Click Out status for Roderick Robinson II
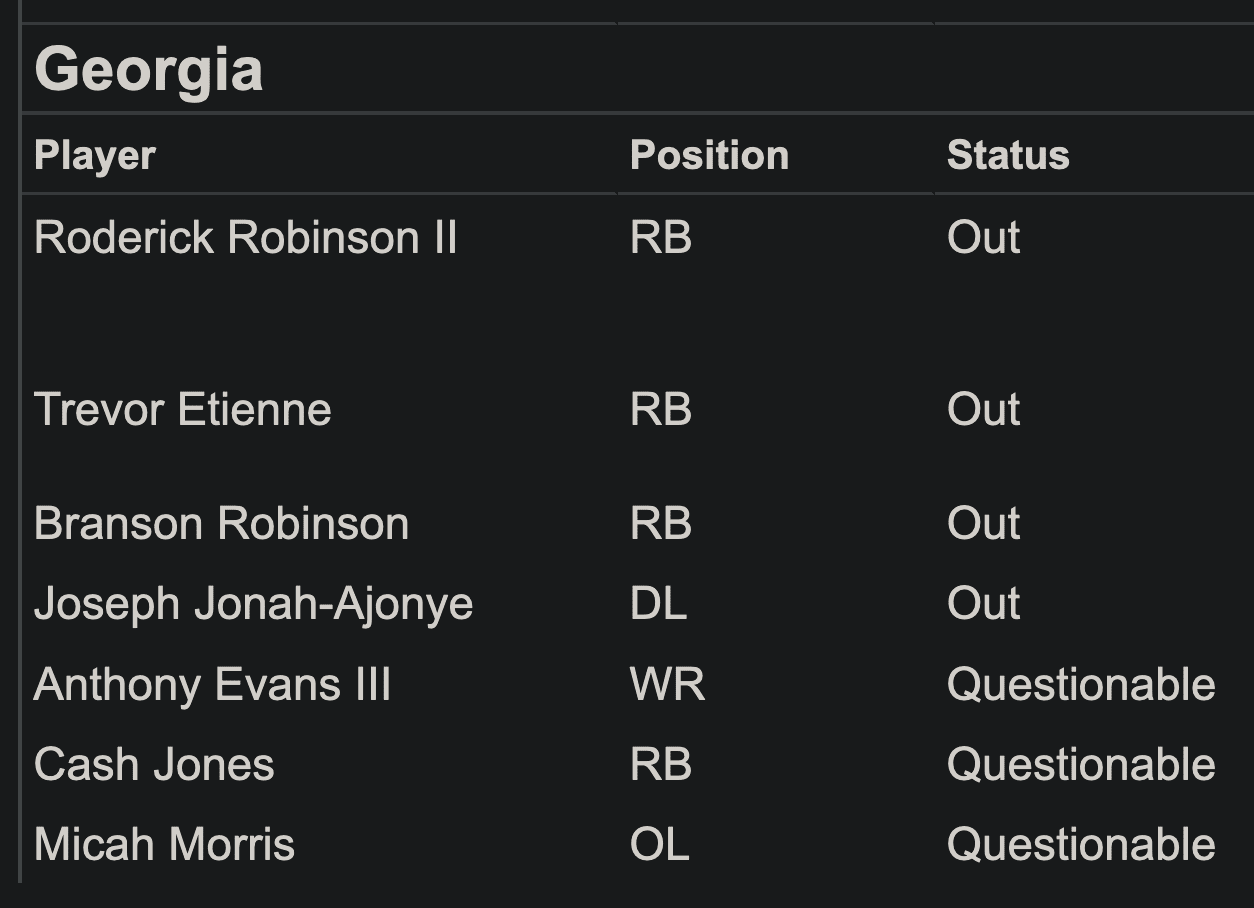1254x908 pixels. (x=983, y=238)
